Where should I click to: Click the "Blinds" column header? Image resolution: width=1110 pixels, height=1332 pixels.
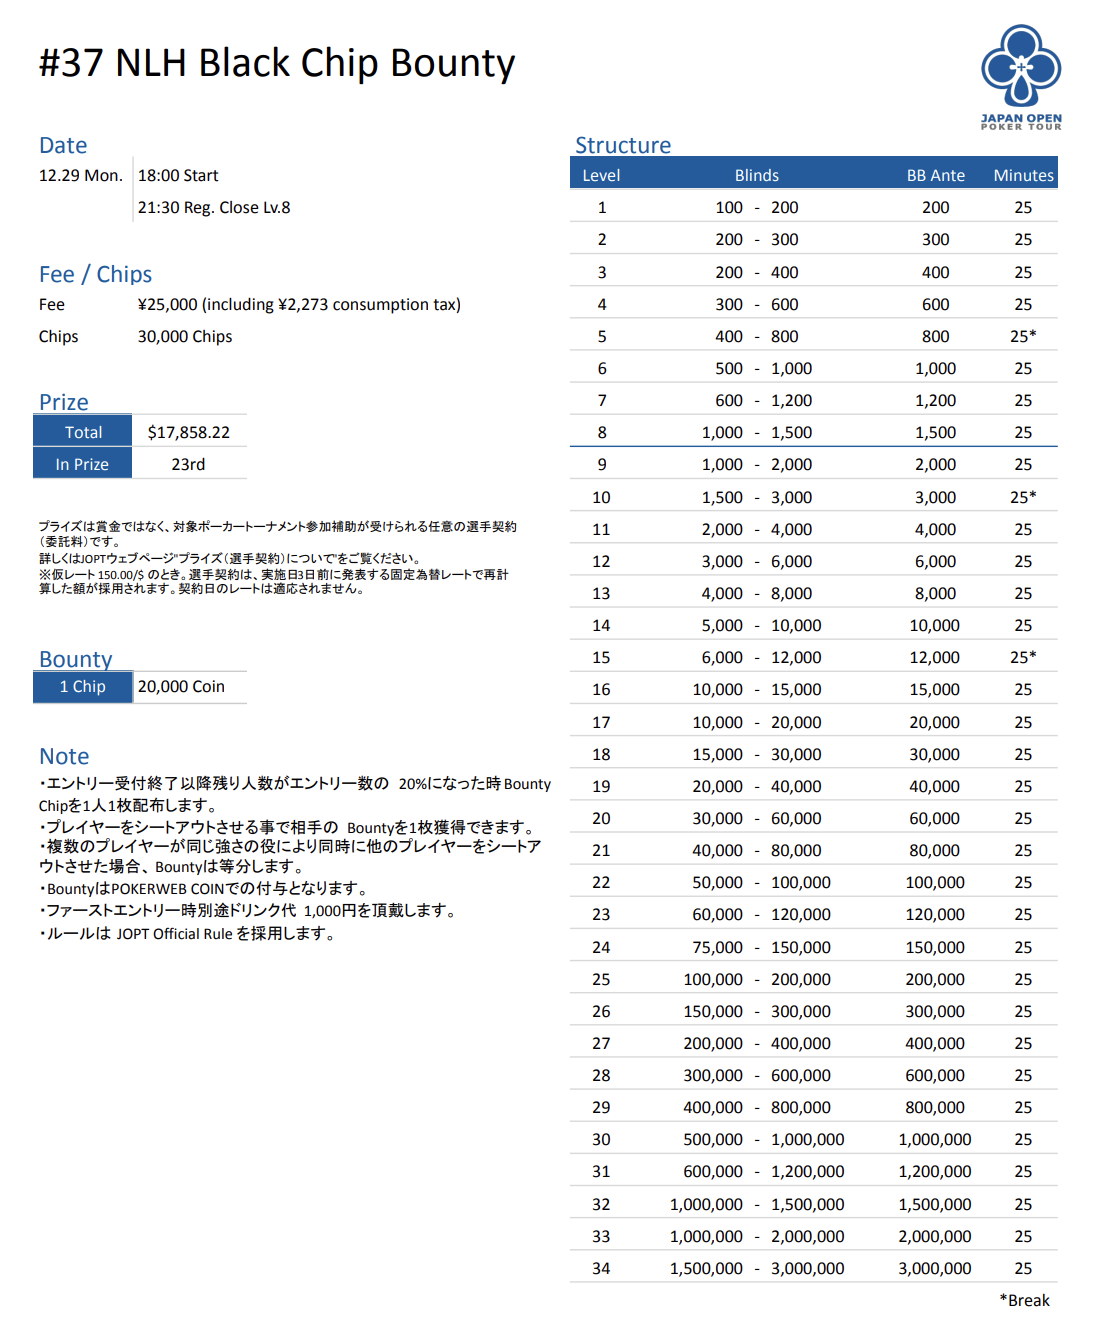[756, 175]
